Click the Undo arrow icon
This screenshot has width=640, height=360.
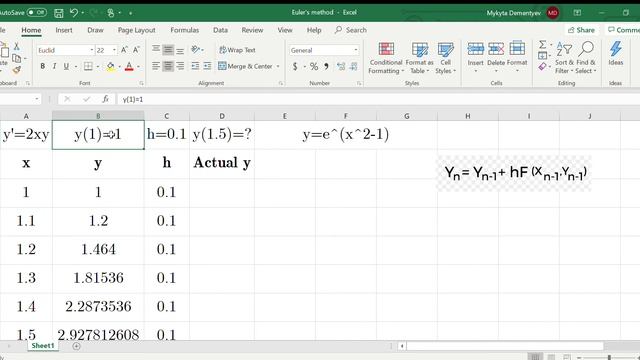point(74,13)
